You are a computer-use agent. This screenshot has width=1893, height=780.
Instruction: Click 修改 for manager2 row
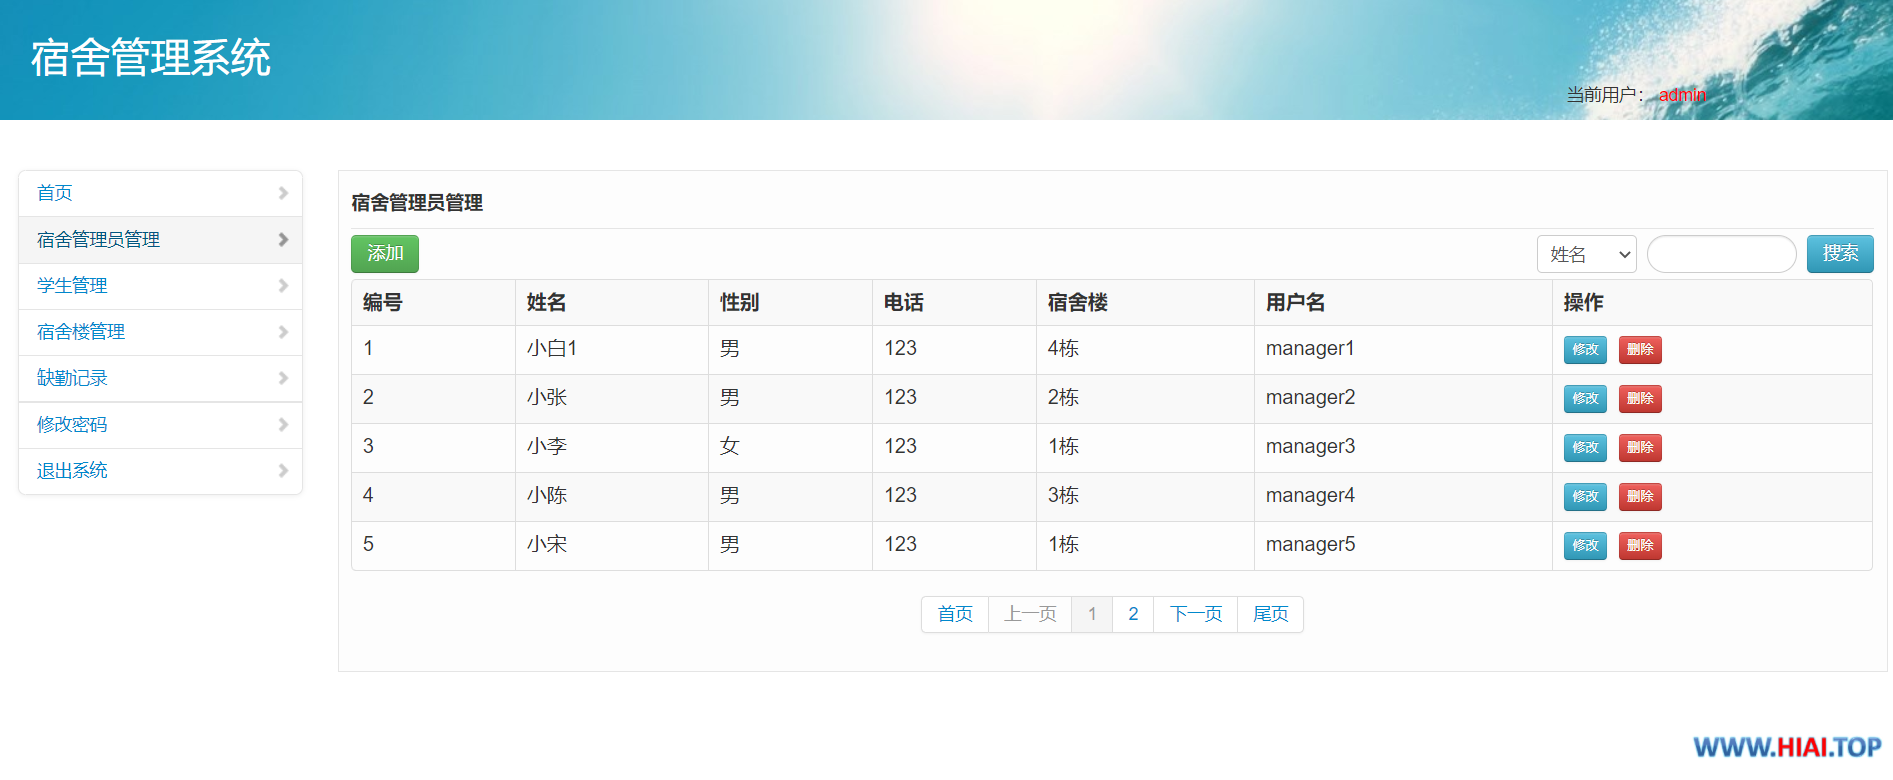coord(1585,399)
